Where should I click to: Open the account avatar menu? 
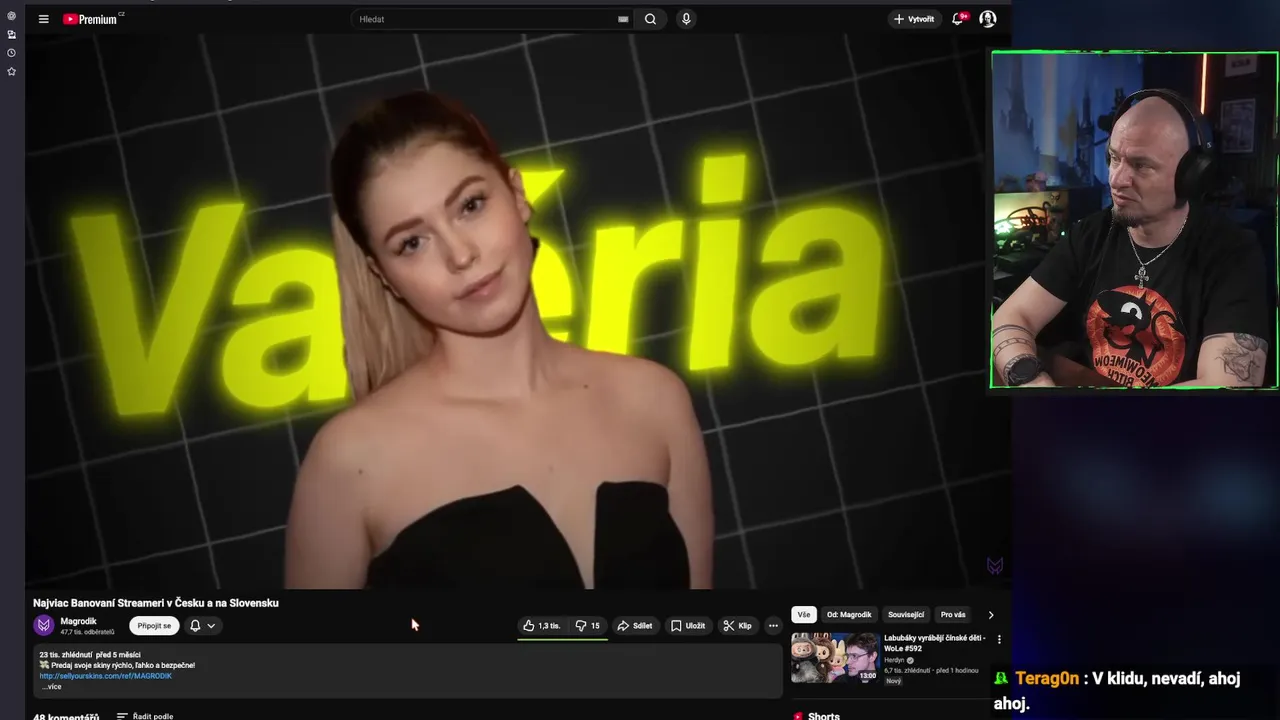(x=988, y=19)
